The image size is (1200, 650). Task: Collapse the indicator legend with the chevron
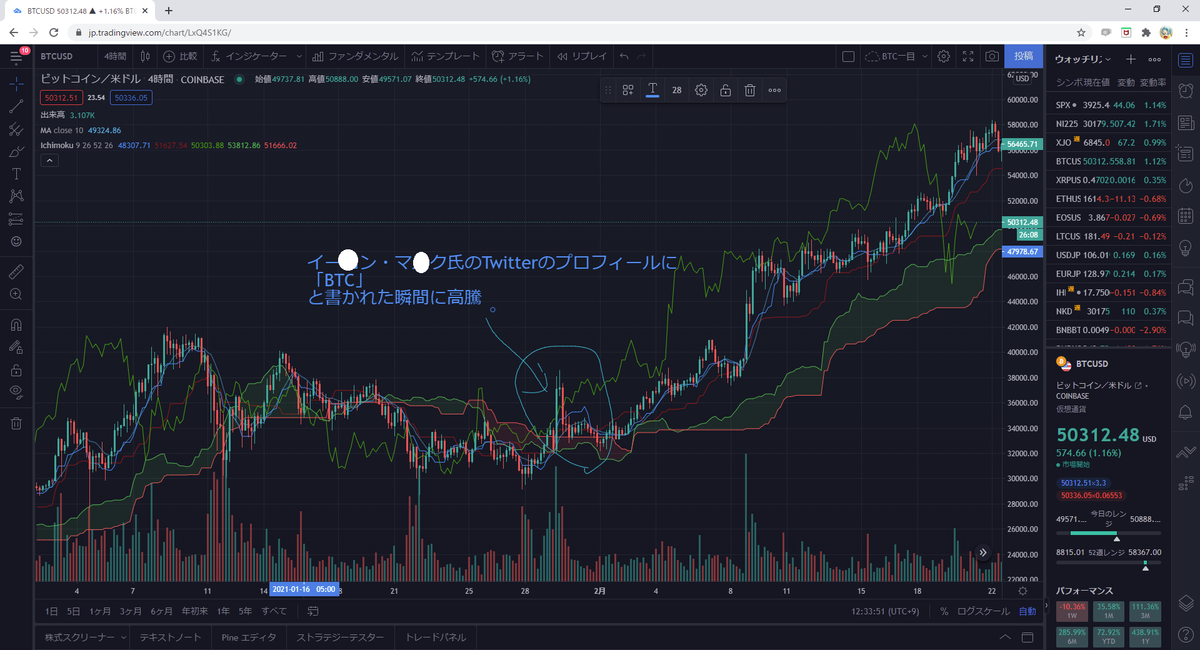pos(48,161)
